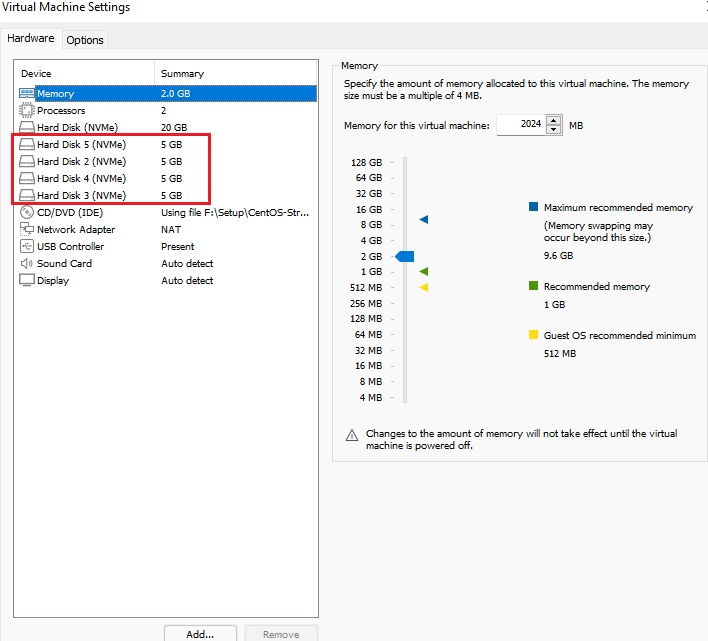The width and height of the screenshot is (708, 641).
Task: Select the Sound Card speaker icon
Action: click(x=27, y=264)
